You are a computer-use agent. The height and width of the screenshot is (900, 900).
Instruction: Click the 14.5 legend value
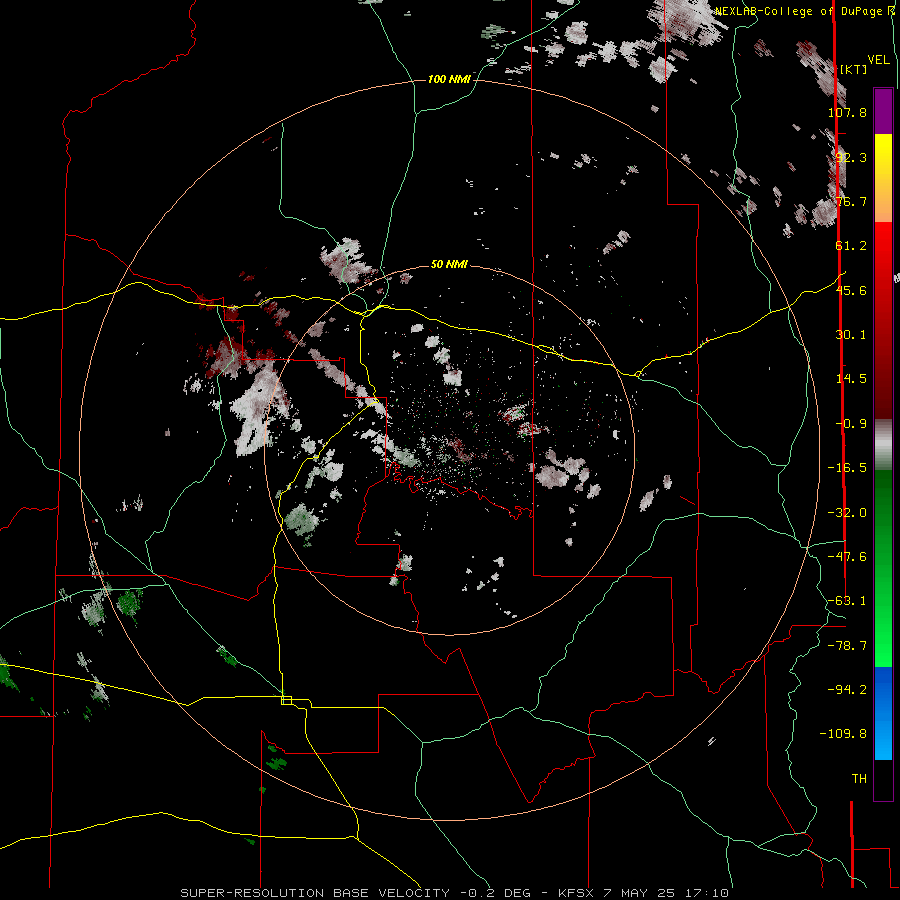pyautogui.click(x=851, y=379)
